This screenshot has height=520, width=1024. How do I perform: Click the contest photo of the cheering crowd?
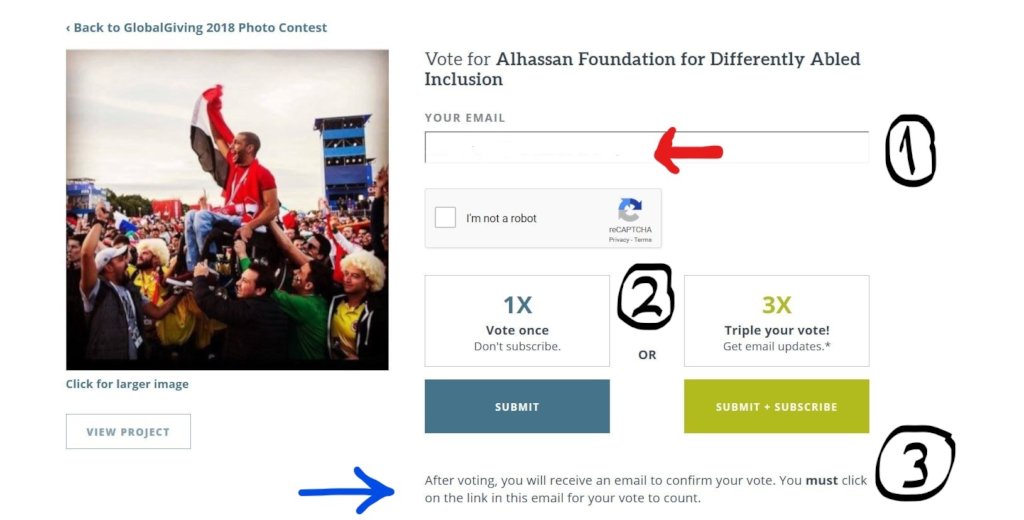coord(227,210)
